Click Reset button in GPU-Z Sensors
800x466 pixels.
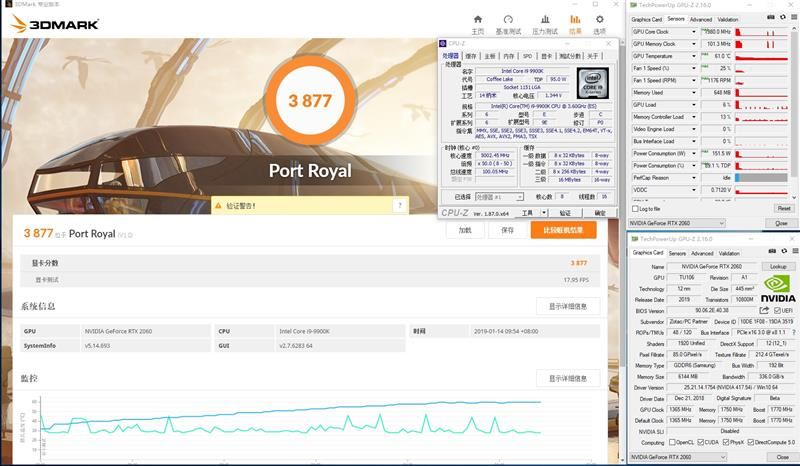(x=784, y=208)
